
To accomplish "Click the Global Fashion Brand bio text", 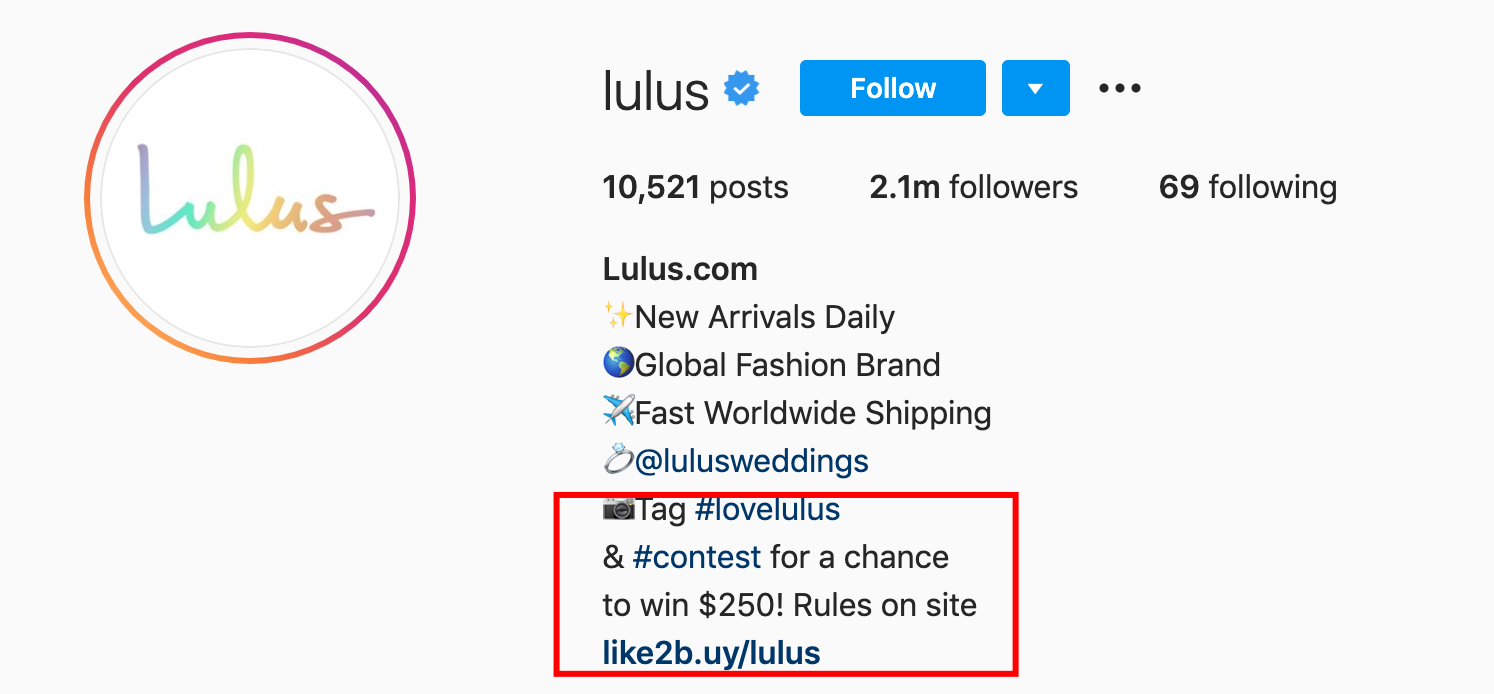I will (x=787, y=365).
